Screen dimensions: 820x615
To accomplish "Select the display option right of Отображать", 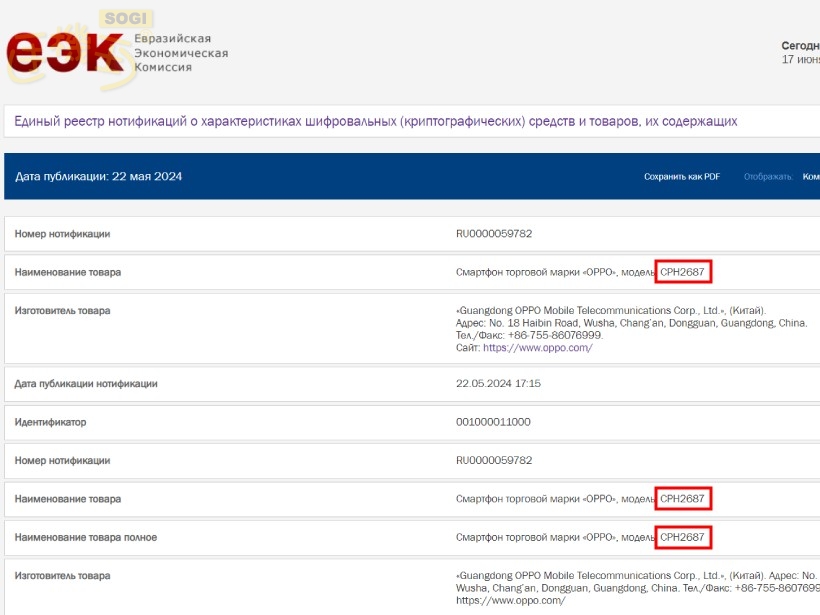I will point(810,177).
